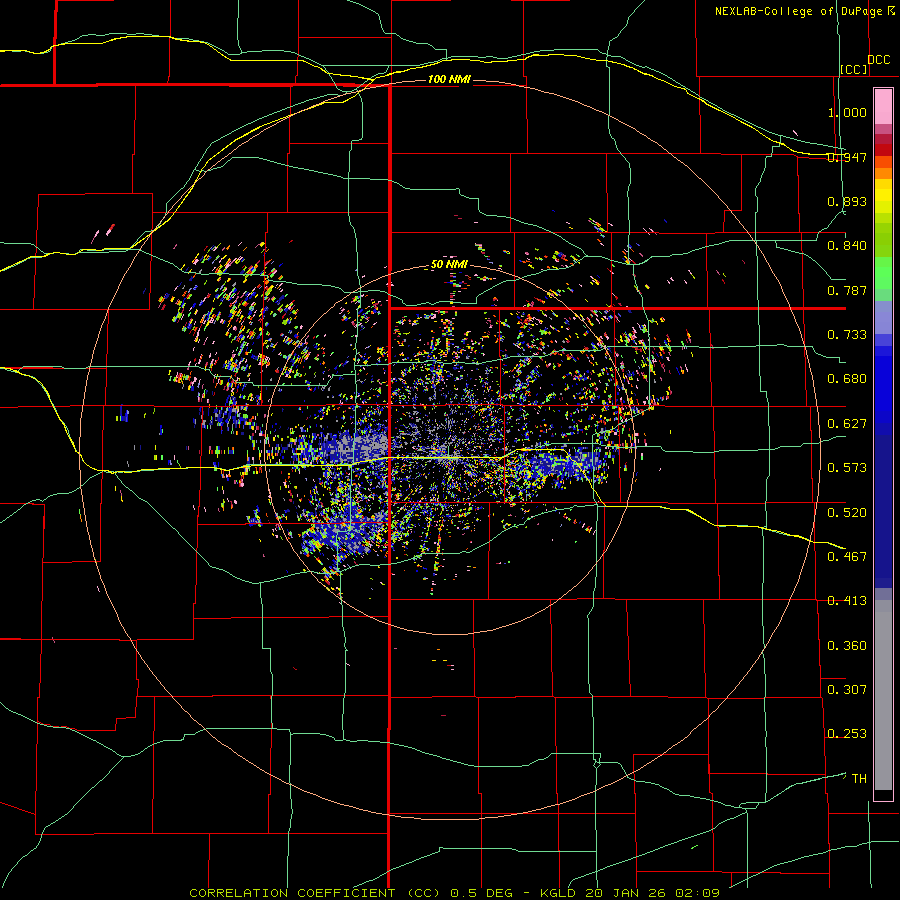Click the Correlation Coefficient caption at the bottom
This screenshot has height=900, width=900.
[x=455, y=893]
